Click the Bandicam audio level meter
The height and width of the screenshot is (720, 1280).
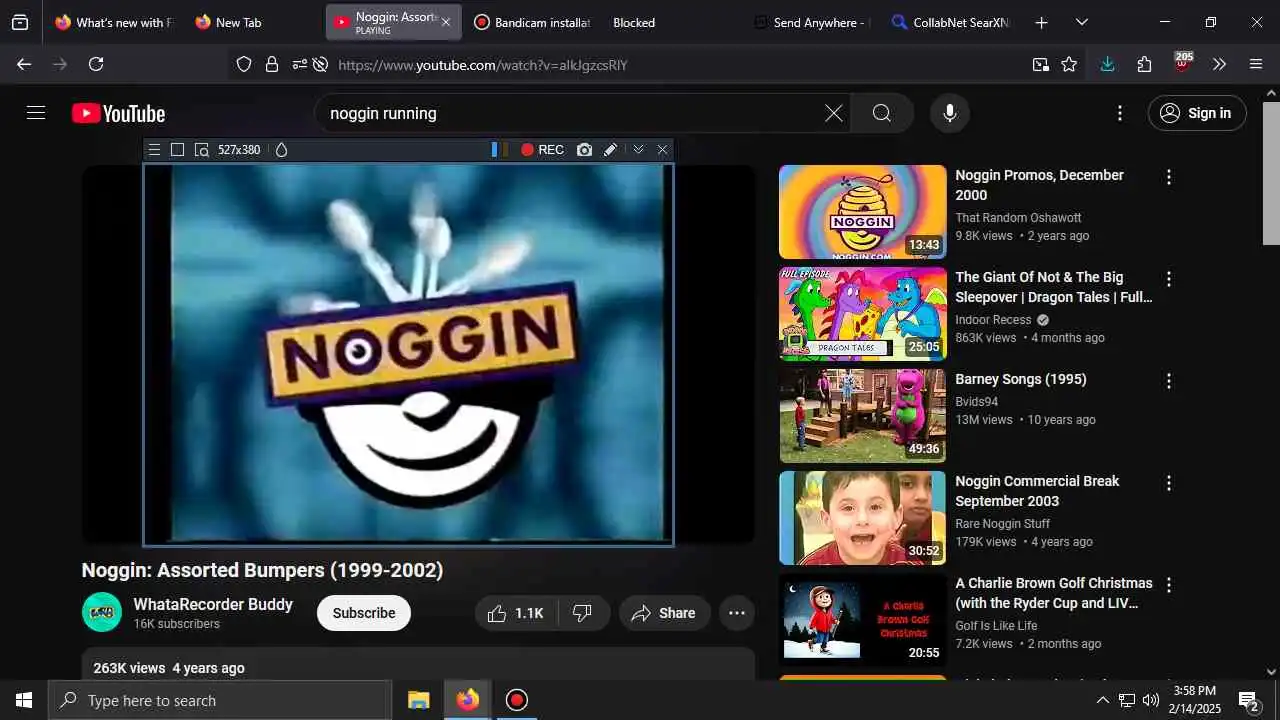point(499,150)
